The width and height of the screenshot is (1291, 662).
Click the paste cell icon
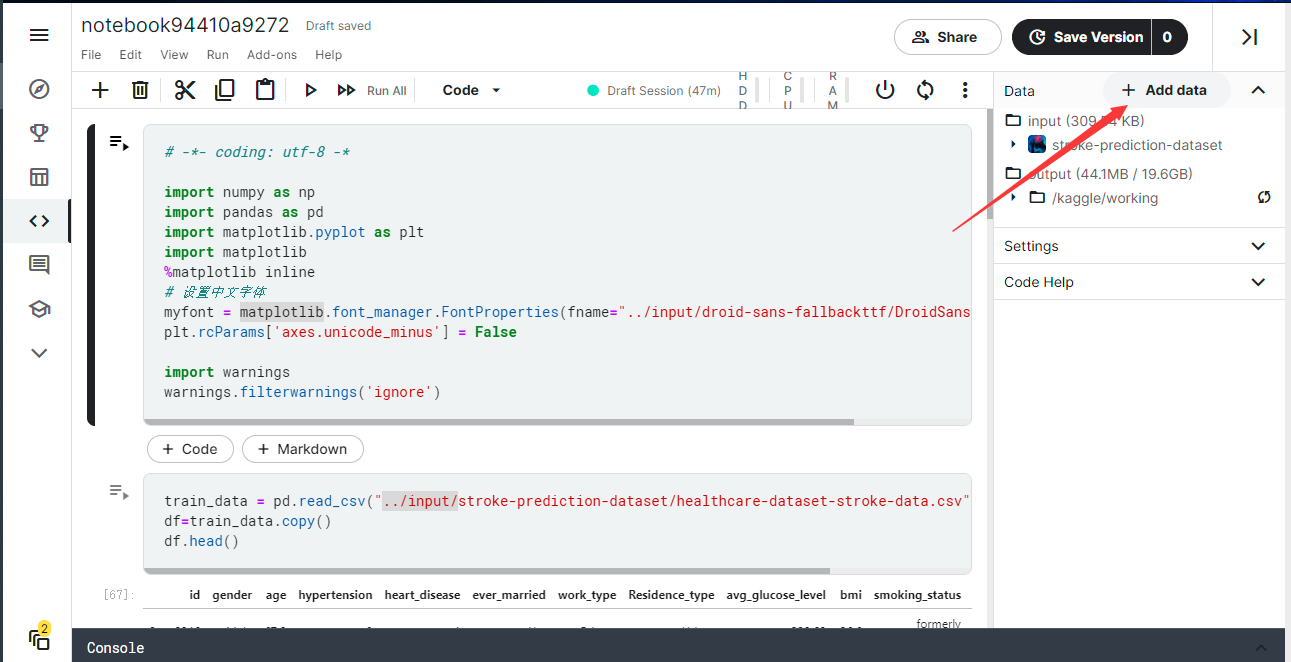pos(264,90)
